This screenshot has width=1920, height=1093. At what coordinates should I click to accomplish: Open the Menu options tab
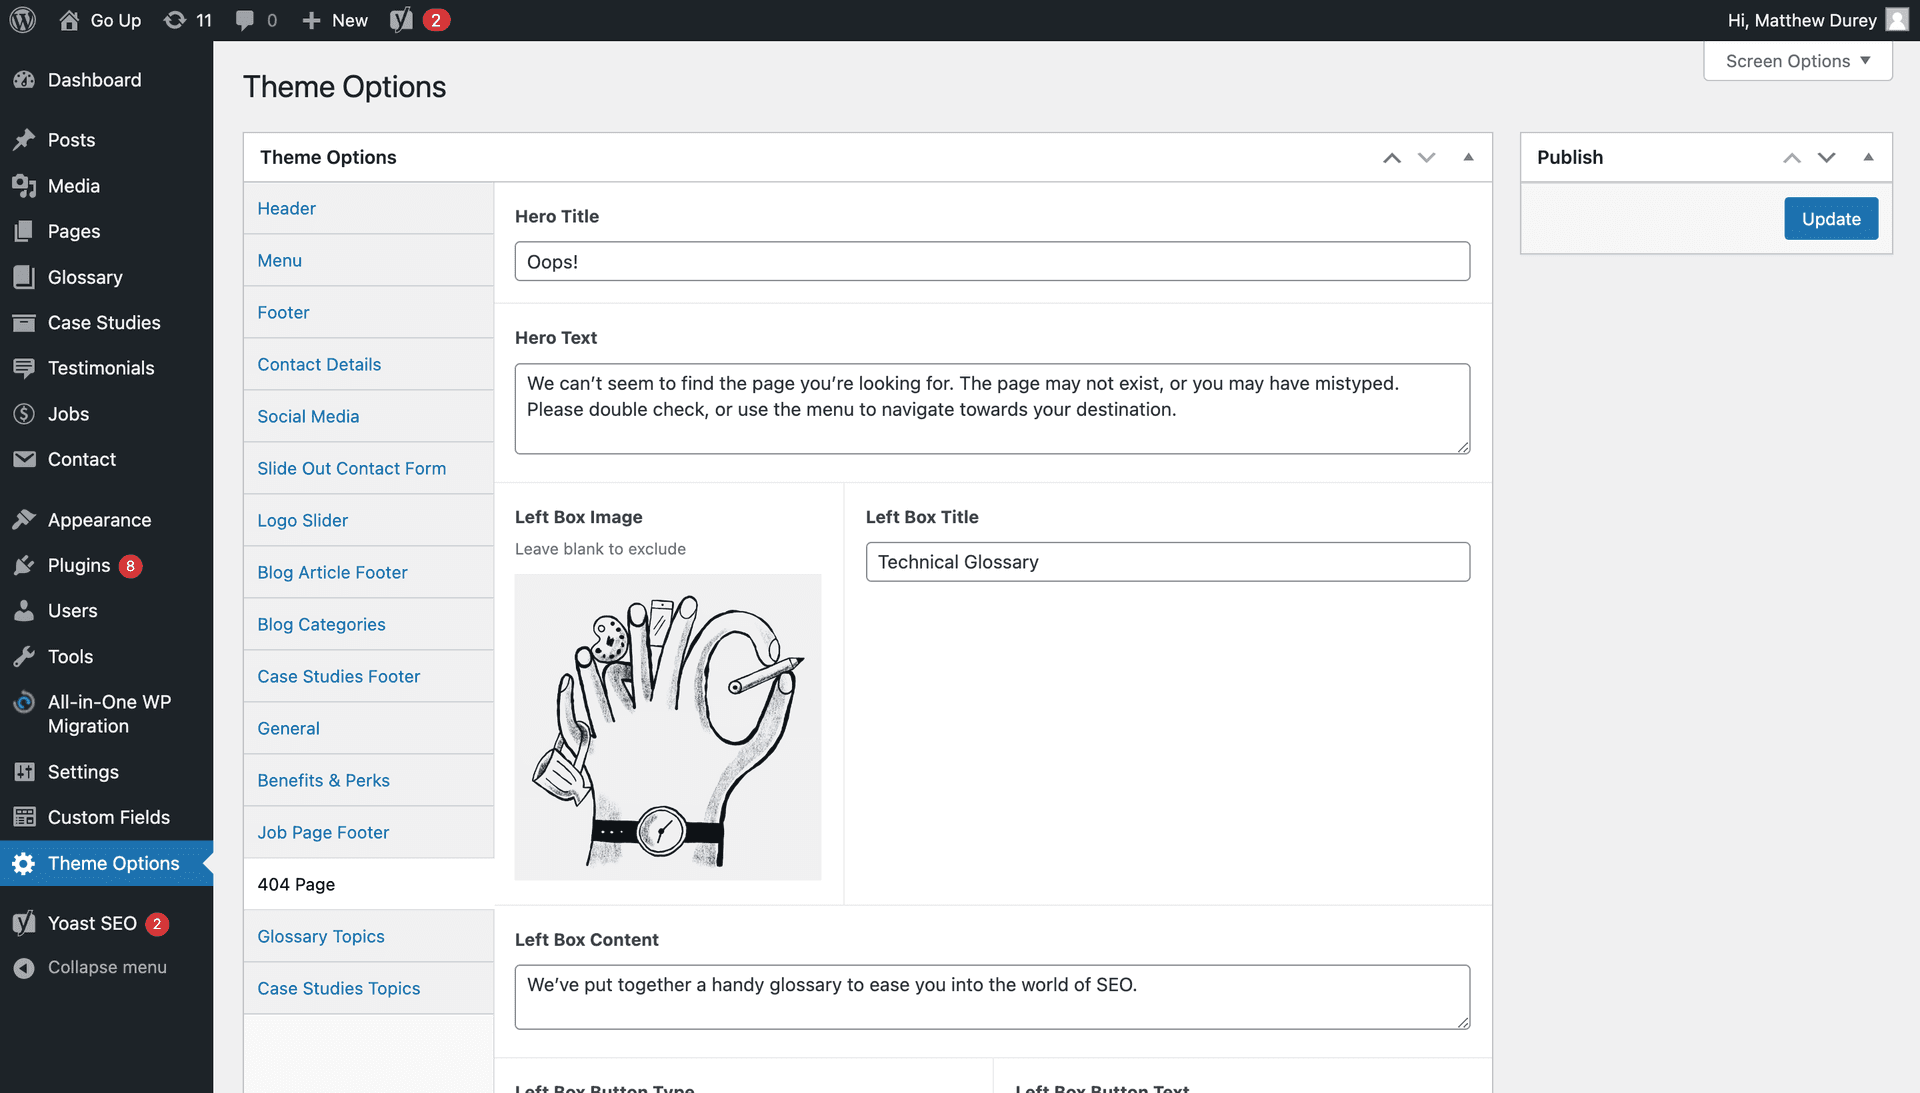pos(369,260)
